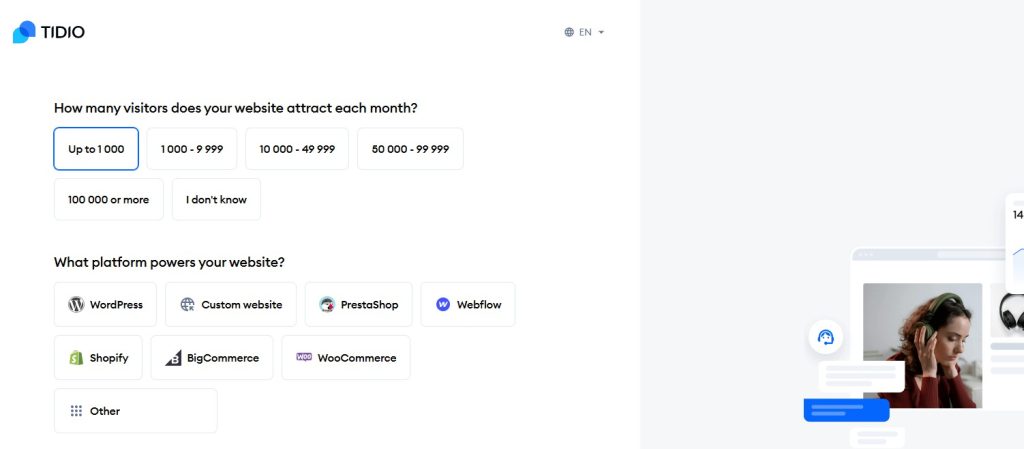Click the Tidio logo icon
The width and height of the screenshot is (1024, 449).
pos(24,32)
